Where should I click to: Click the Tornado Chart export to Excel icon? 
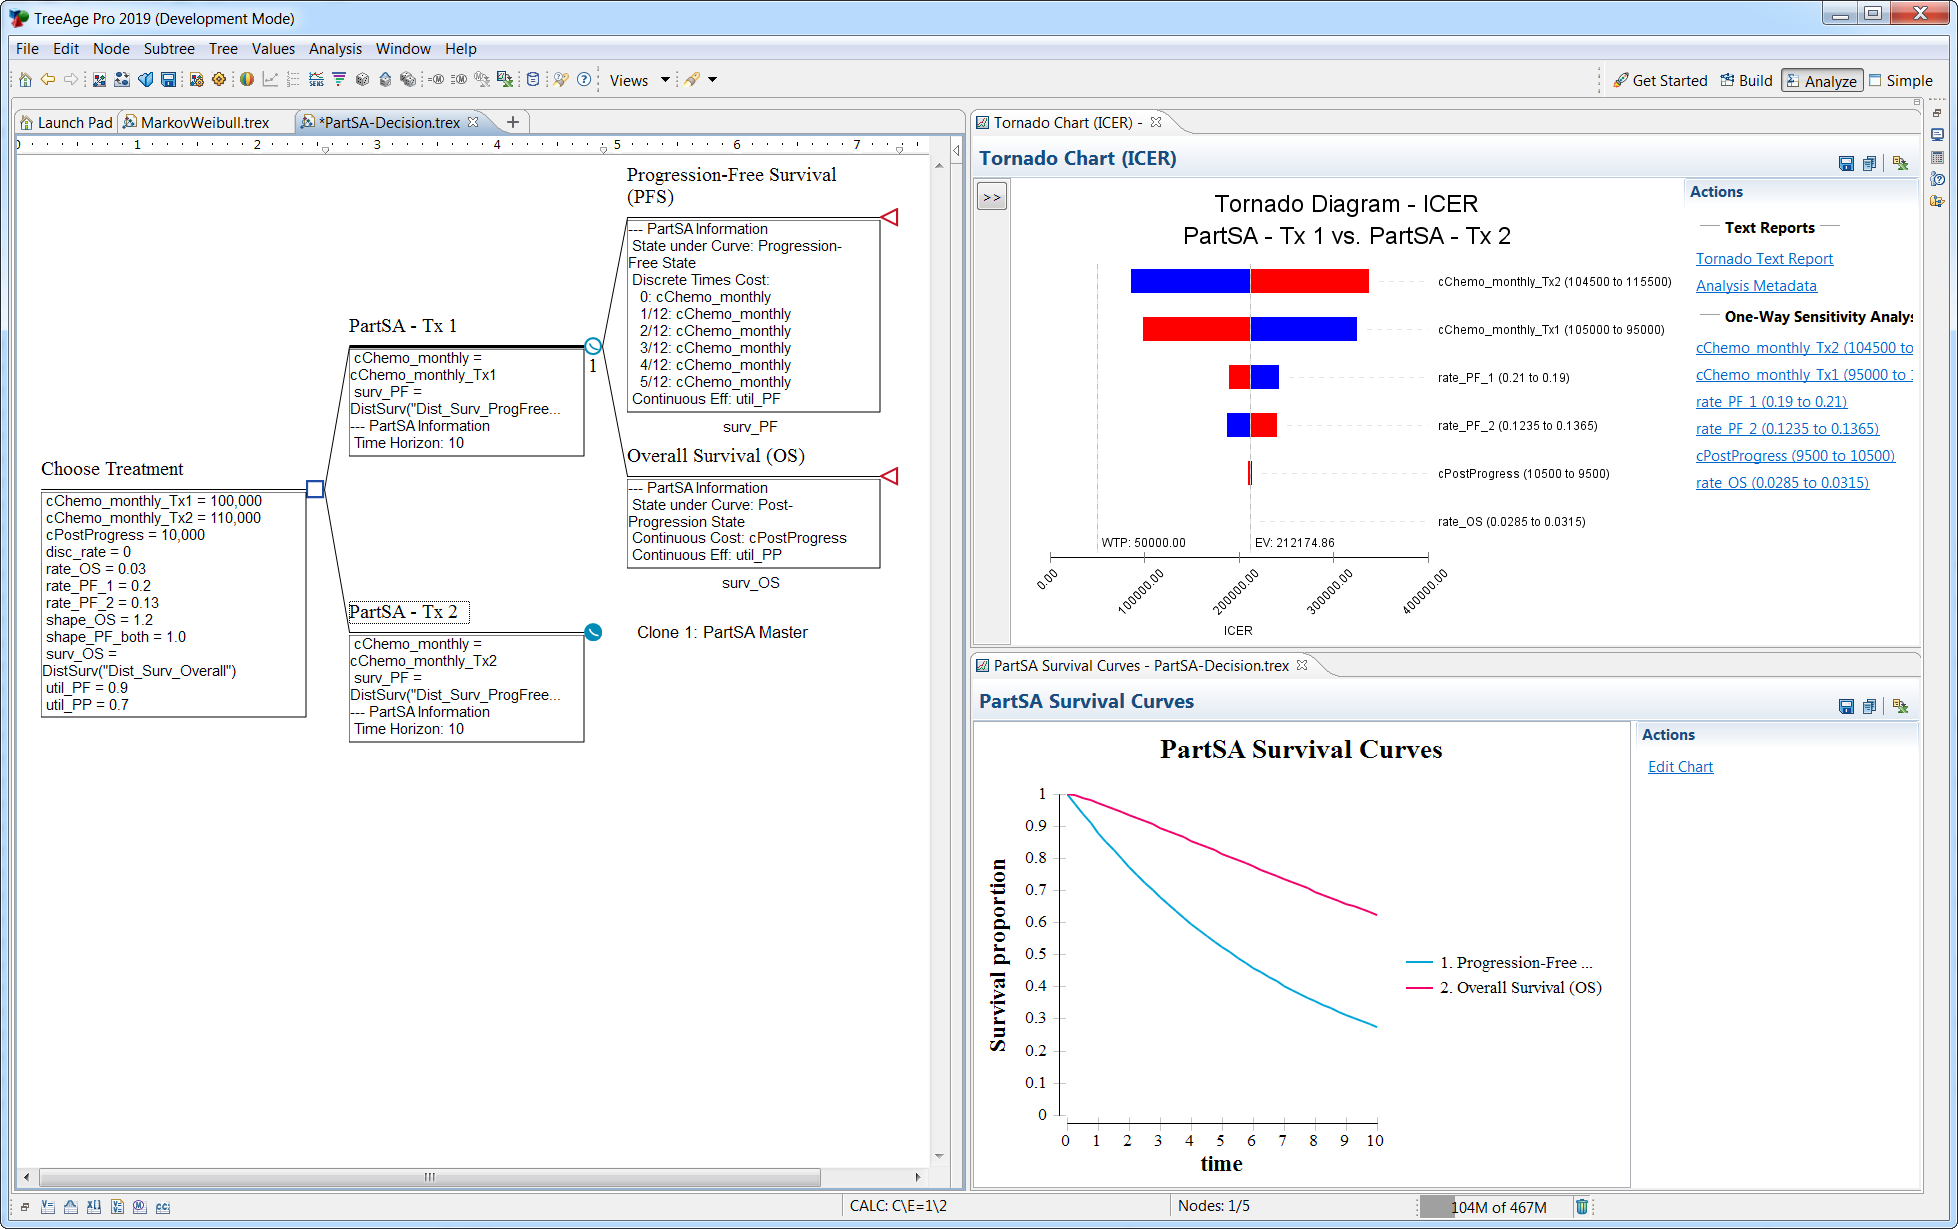click(1900, 163)
